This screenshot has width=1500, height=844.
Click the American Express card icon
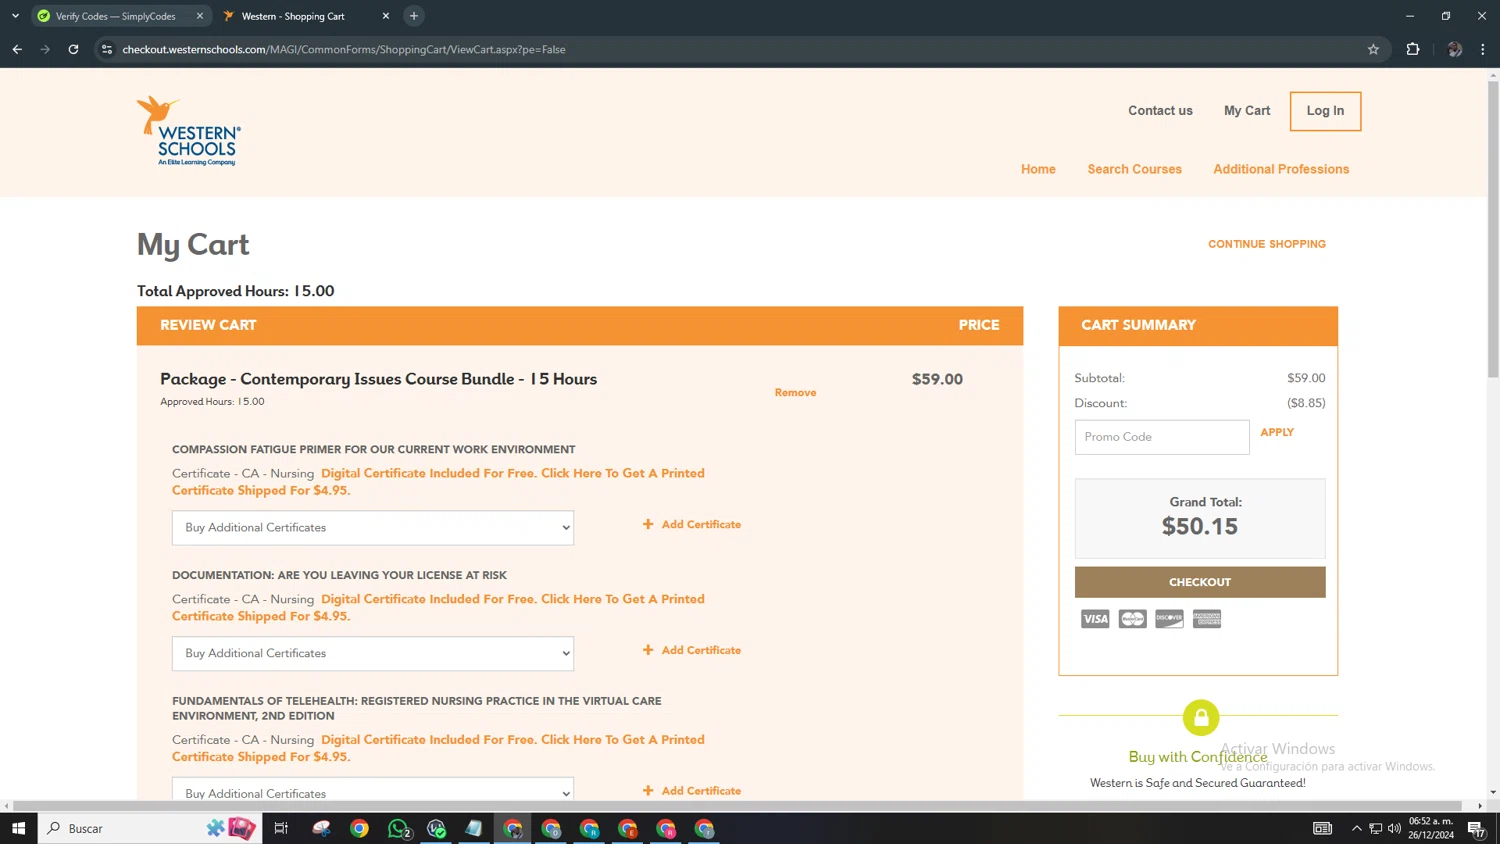click(1207, 619)
